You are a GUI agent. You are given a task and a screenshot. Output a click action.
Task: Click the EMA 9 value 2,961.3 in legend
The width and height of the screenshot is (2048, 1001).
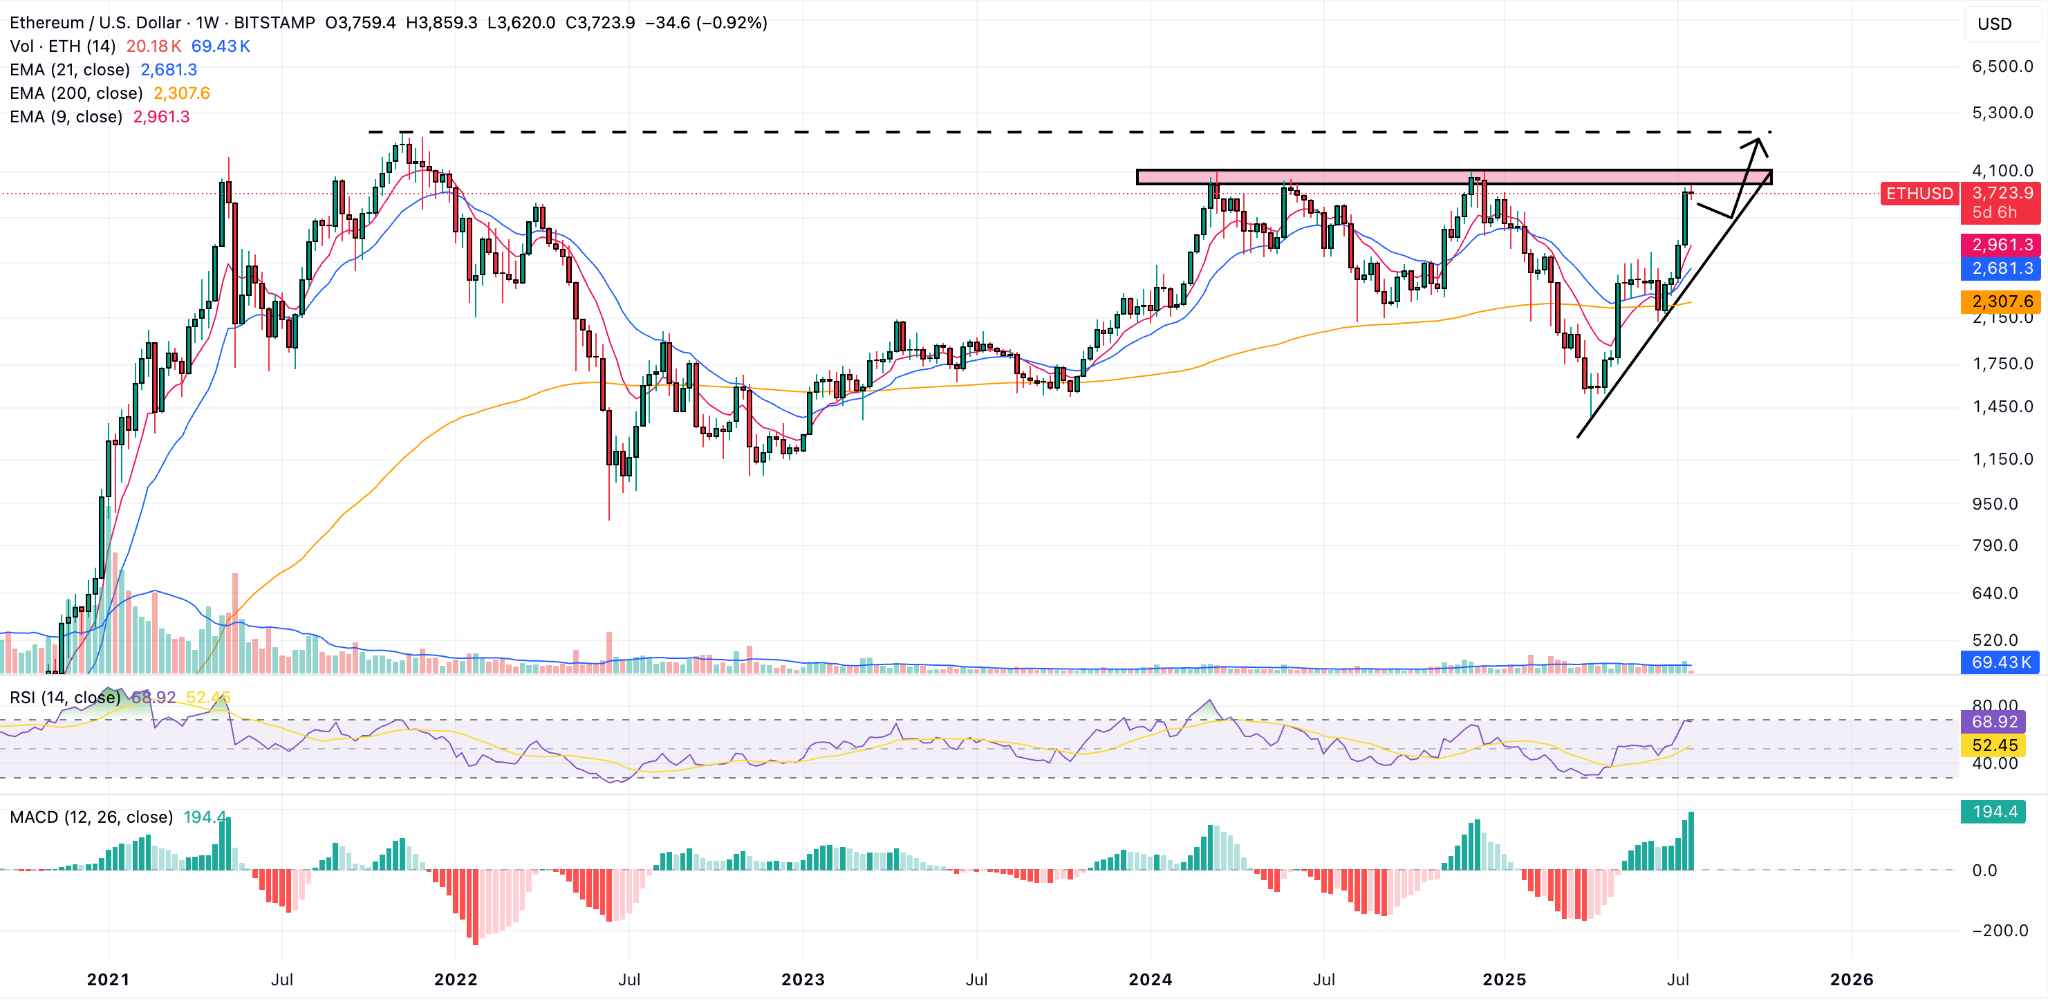[161, 117]
